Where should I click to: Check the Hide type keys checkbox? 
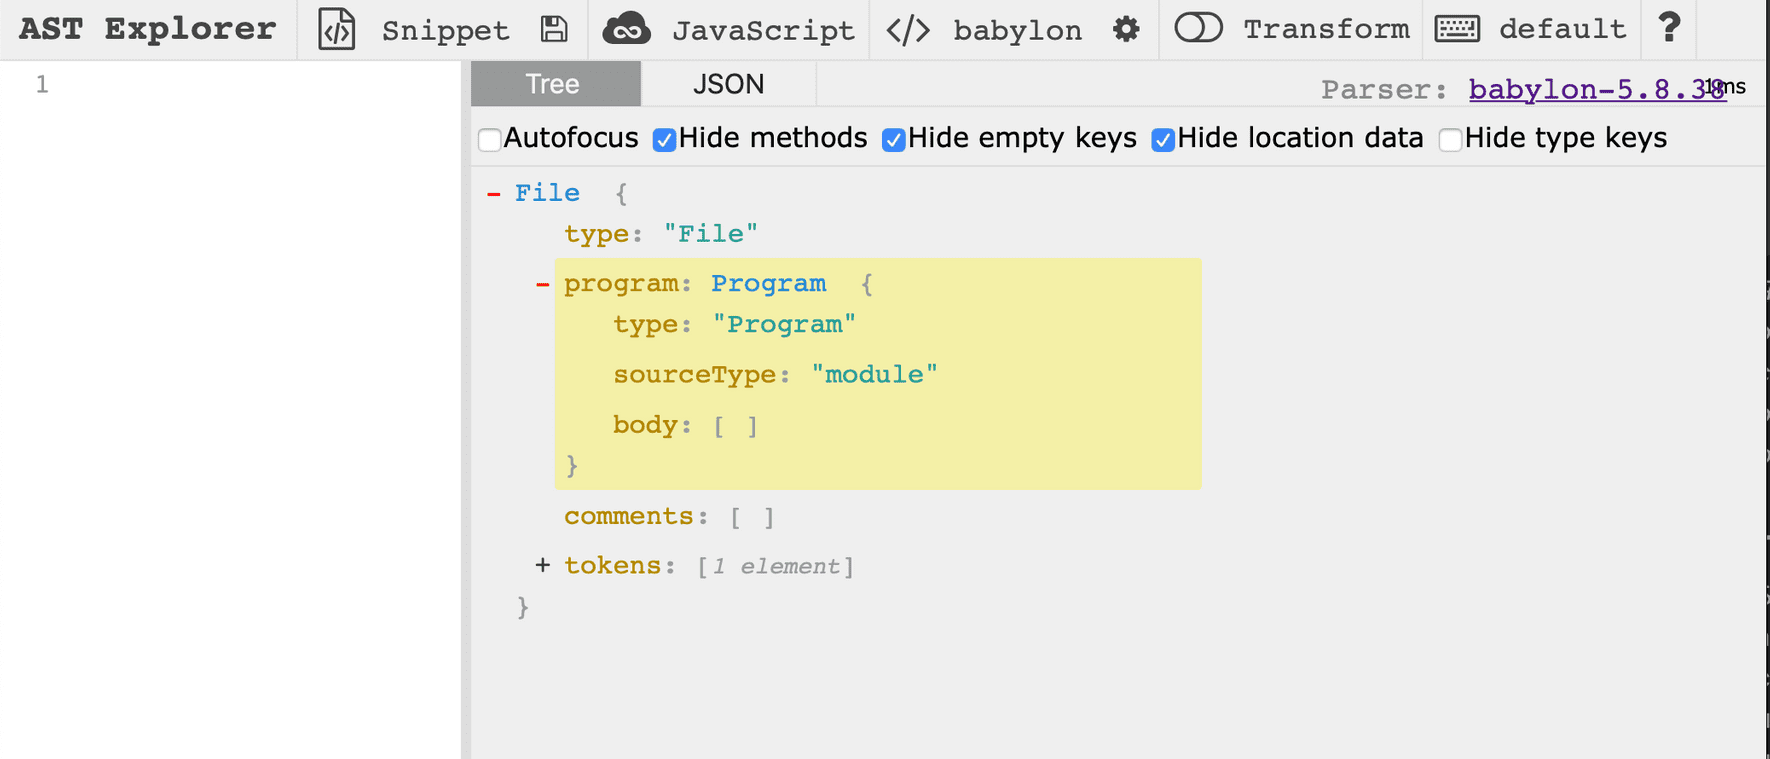pyautogui.click(x=1450, y=139)
